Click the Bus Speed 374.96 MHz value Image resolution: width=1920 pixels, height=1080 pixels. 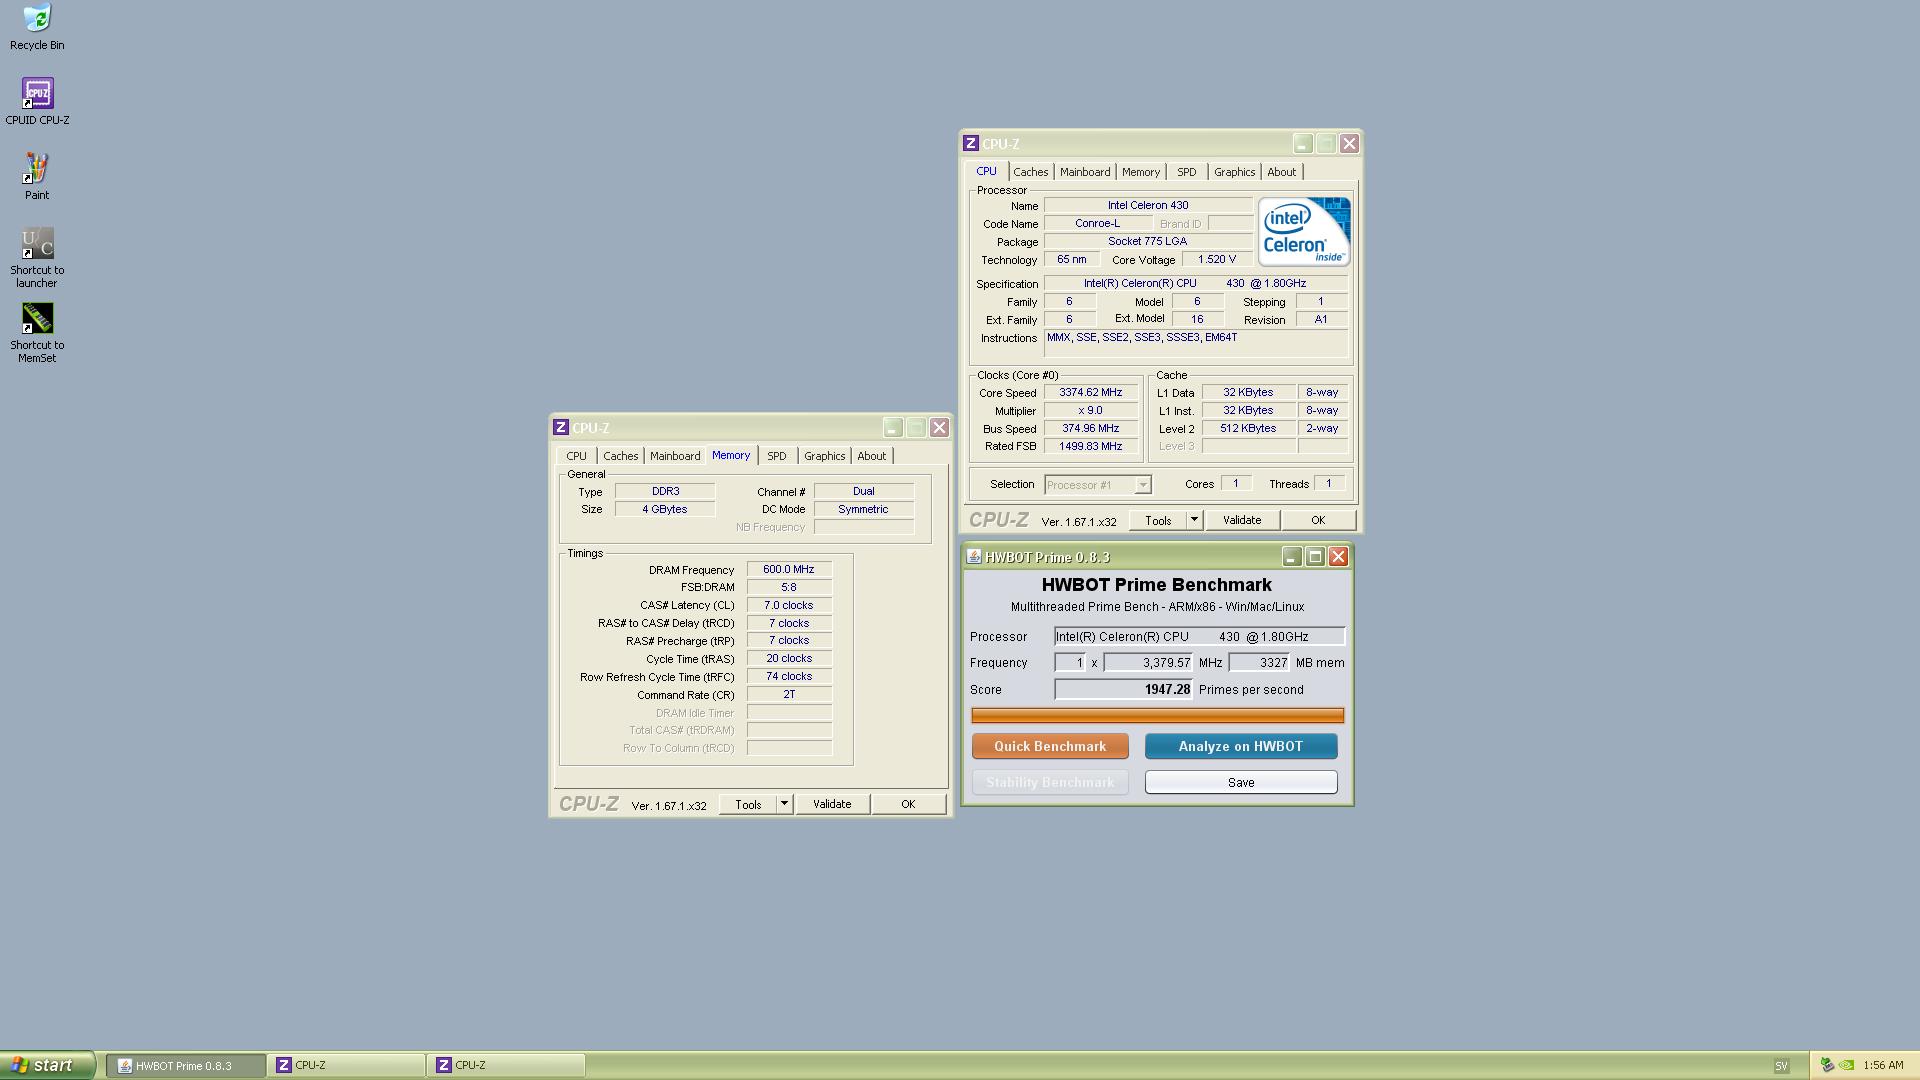pos(1090,429)
